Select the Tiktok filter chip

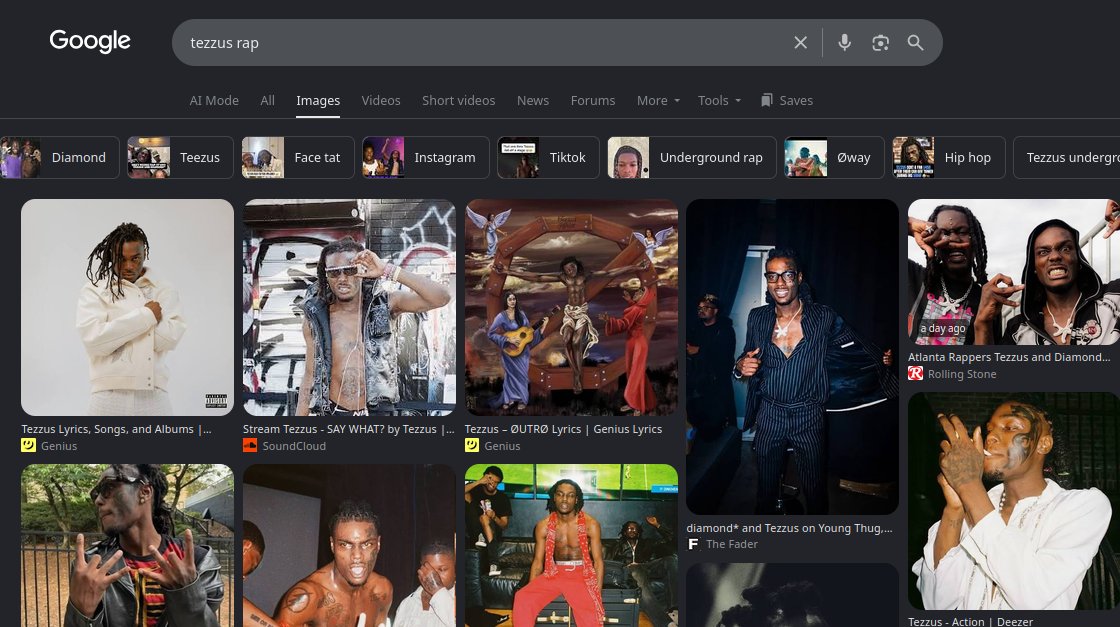pos(548,157)
